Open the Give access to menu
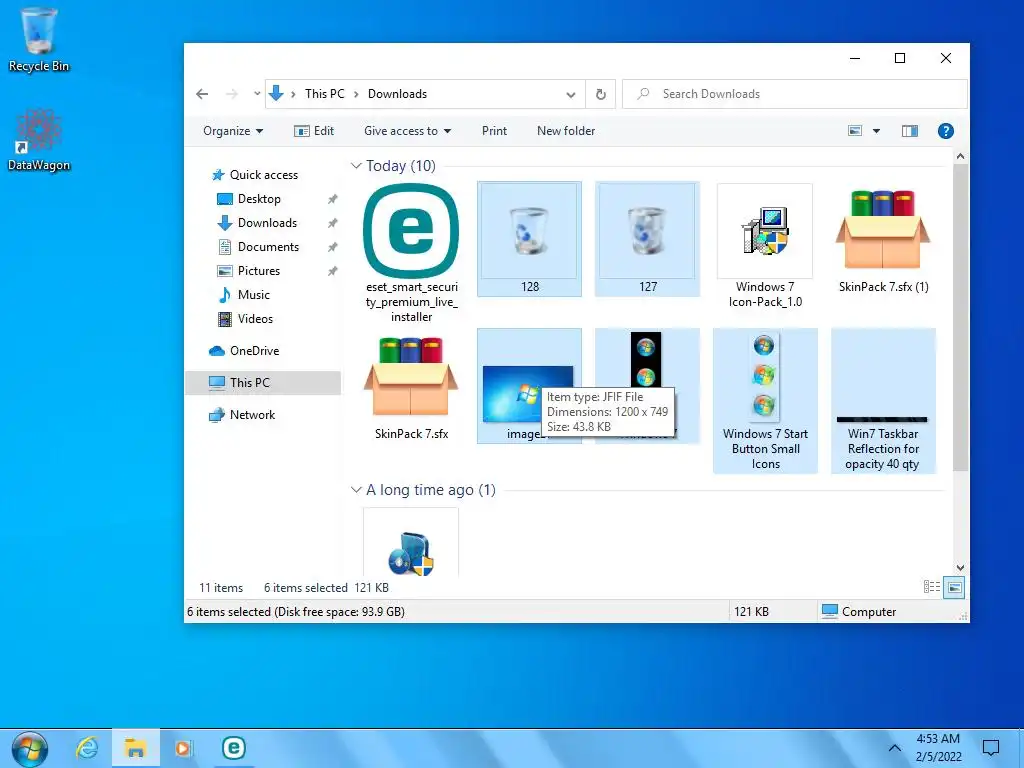 pyautogui.click(x=408, y=131)
